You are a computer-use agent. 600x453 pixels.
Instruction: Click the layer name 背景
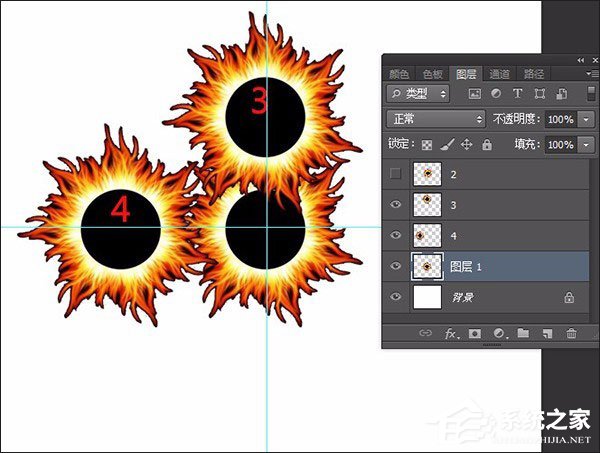pyautogui.click(x=463, y=297)
